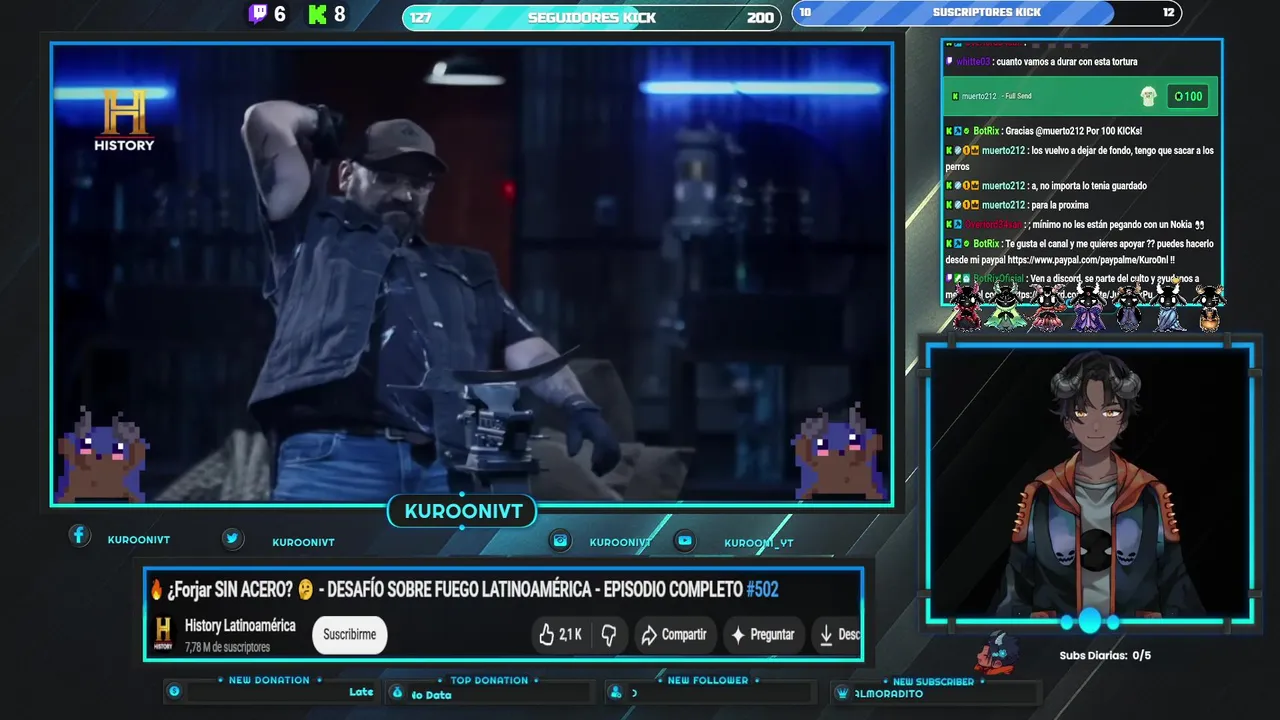
Task: Click the Nokia message in chat
Action: [1118, 225]
